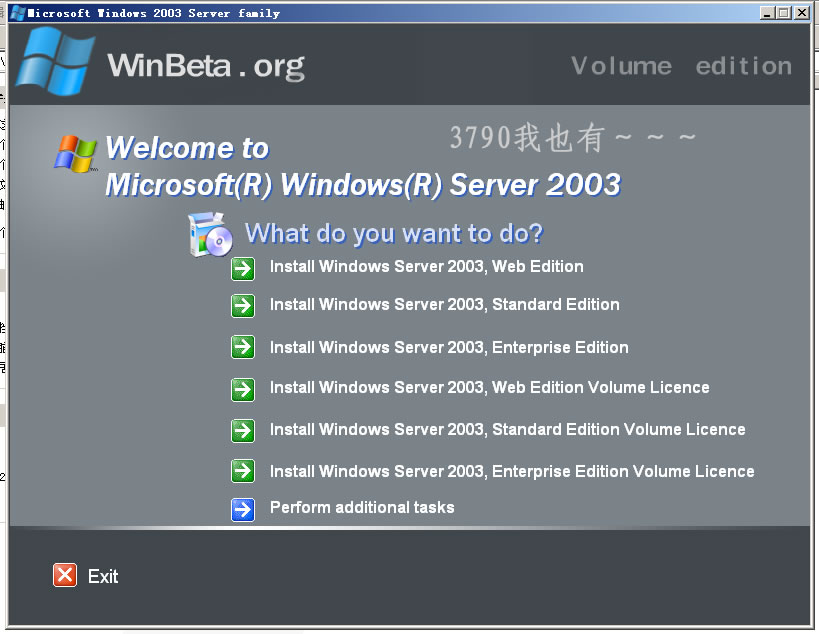Click blue arrow next to Perform additional tasks

click(x=243, y=509)
